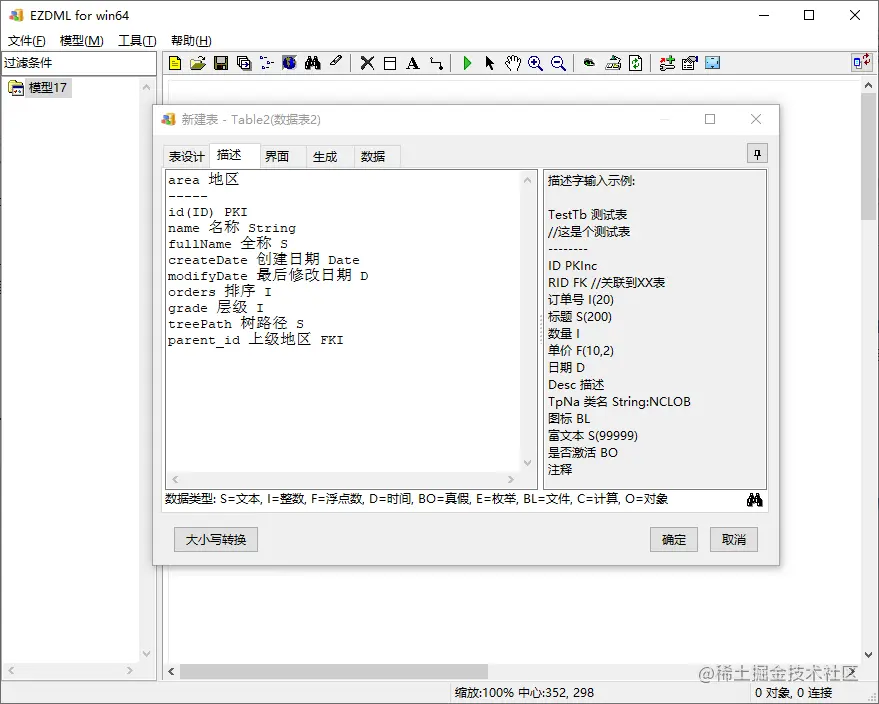Click the status bar '缩放:100% 中心:352, 298' text
This screenshot has height=704, width=879.
[524, 693]
